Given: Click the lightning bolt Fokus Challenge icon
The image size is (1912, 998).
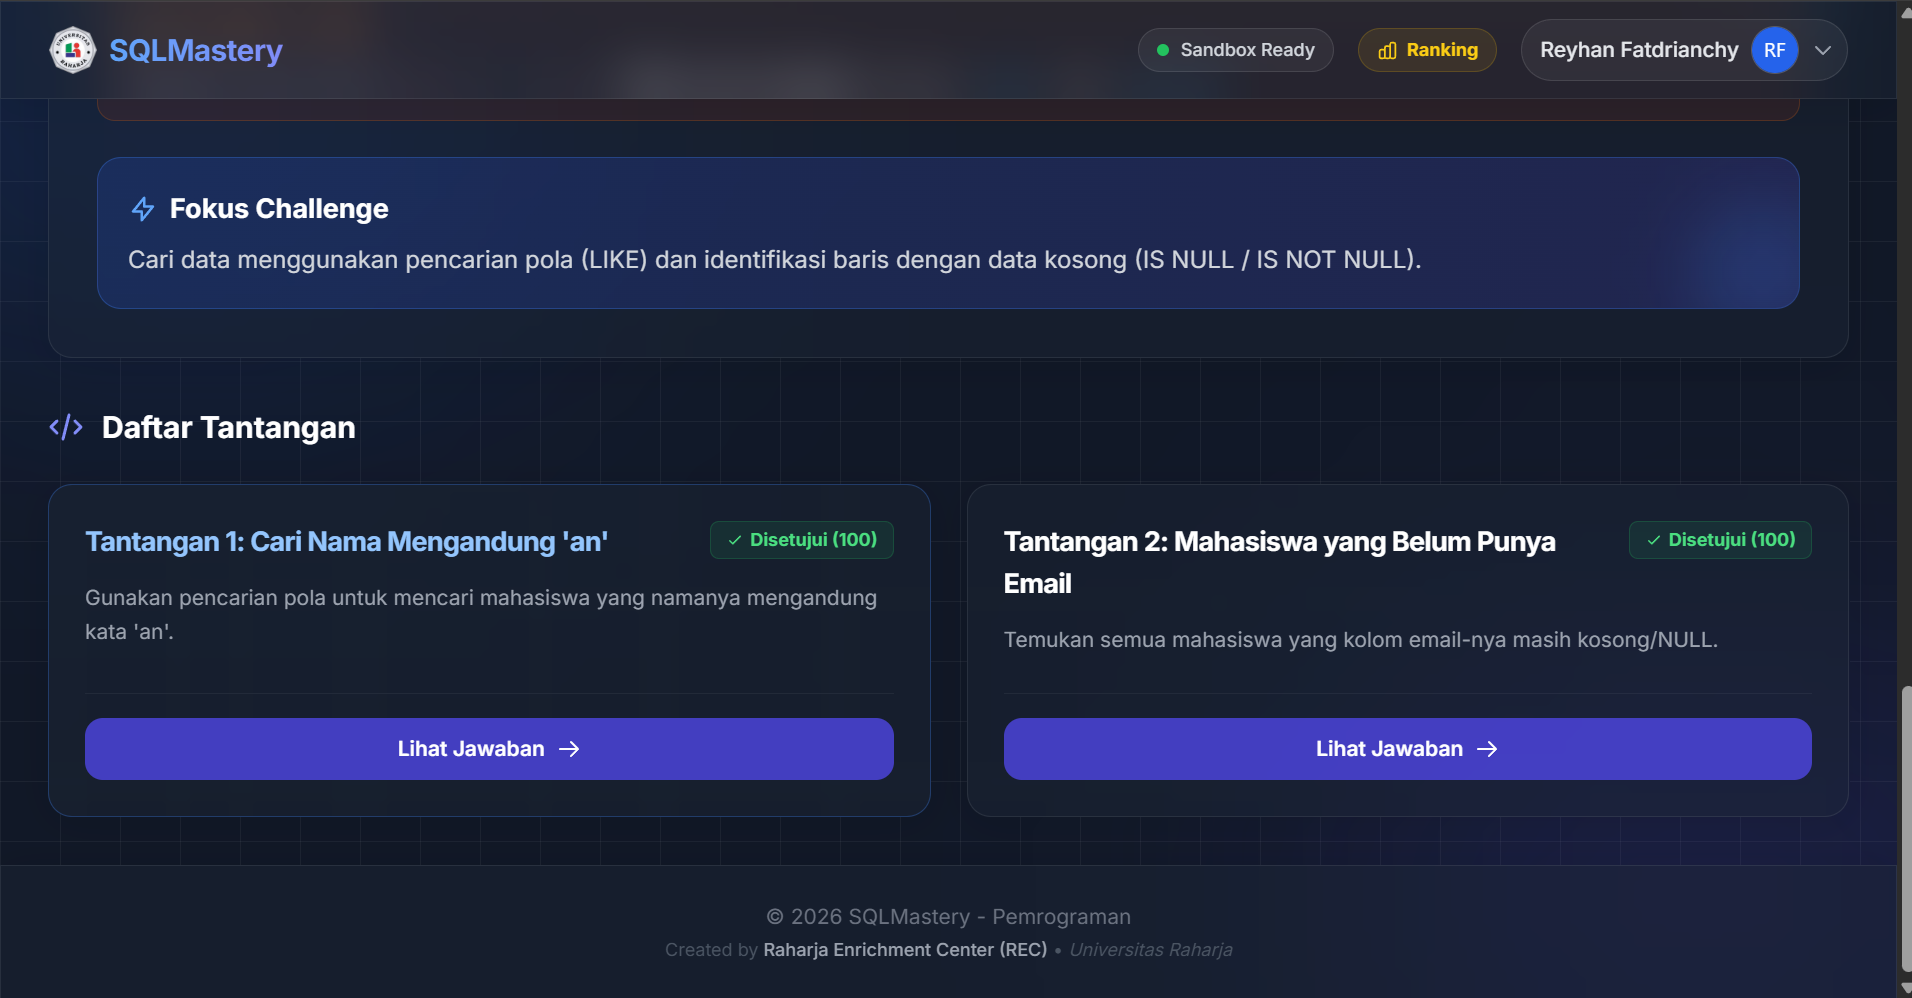Looking at the screenshot, I should 143,209.
